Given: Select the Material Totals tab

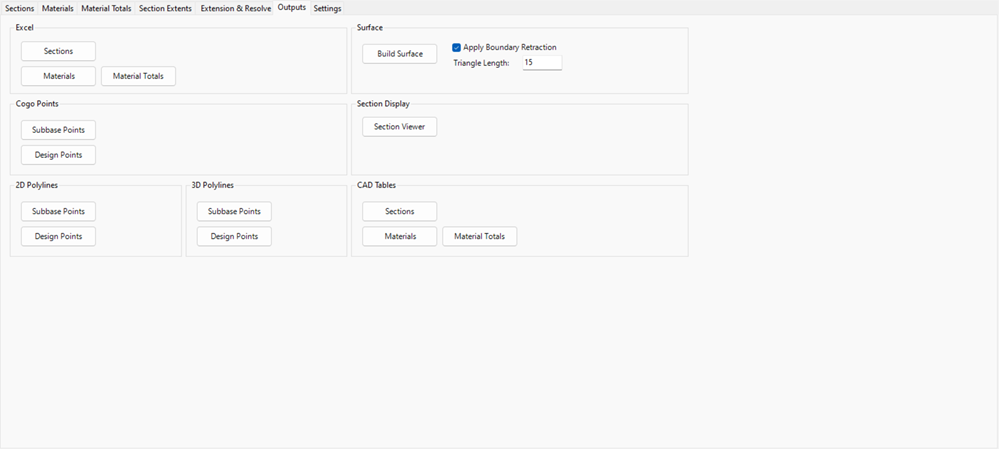Looking at the screenshot, I should pos(106,8).
